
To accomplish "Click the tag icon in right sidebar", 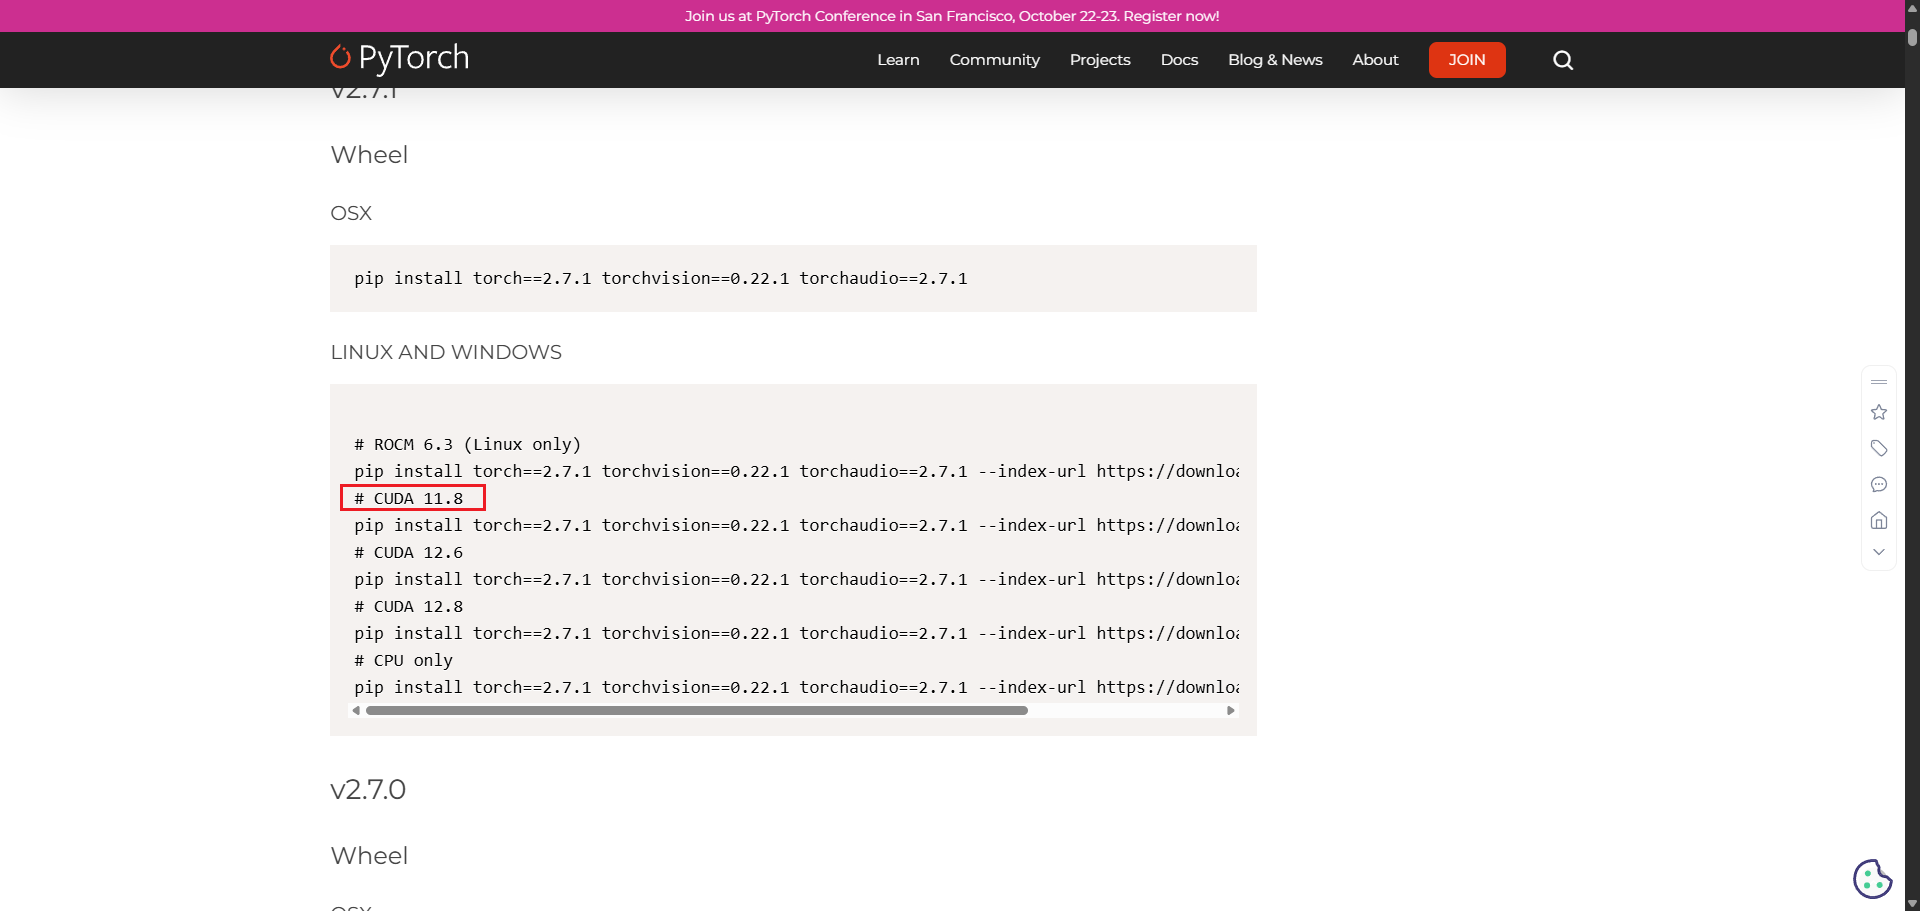I will 1879,448.
